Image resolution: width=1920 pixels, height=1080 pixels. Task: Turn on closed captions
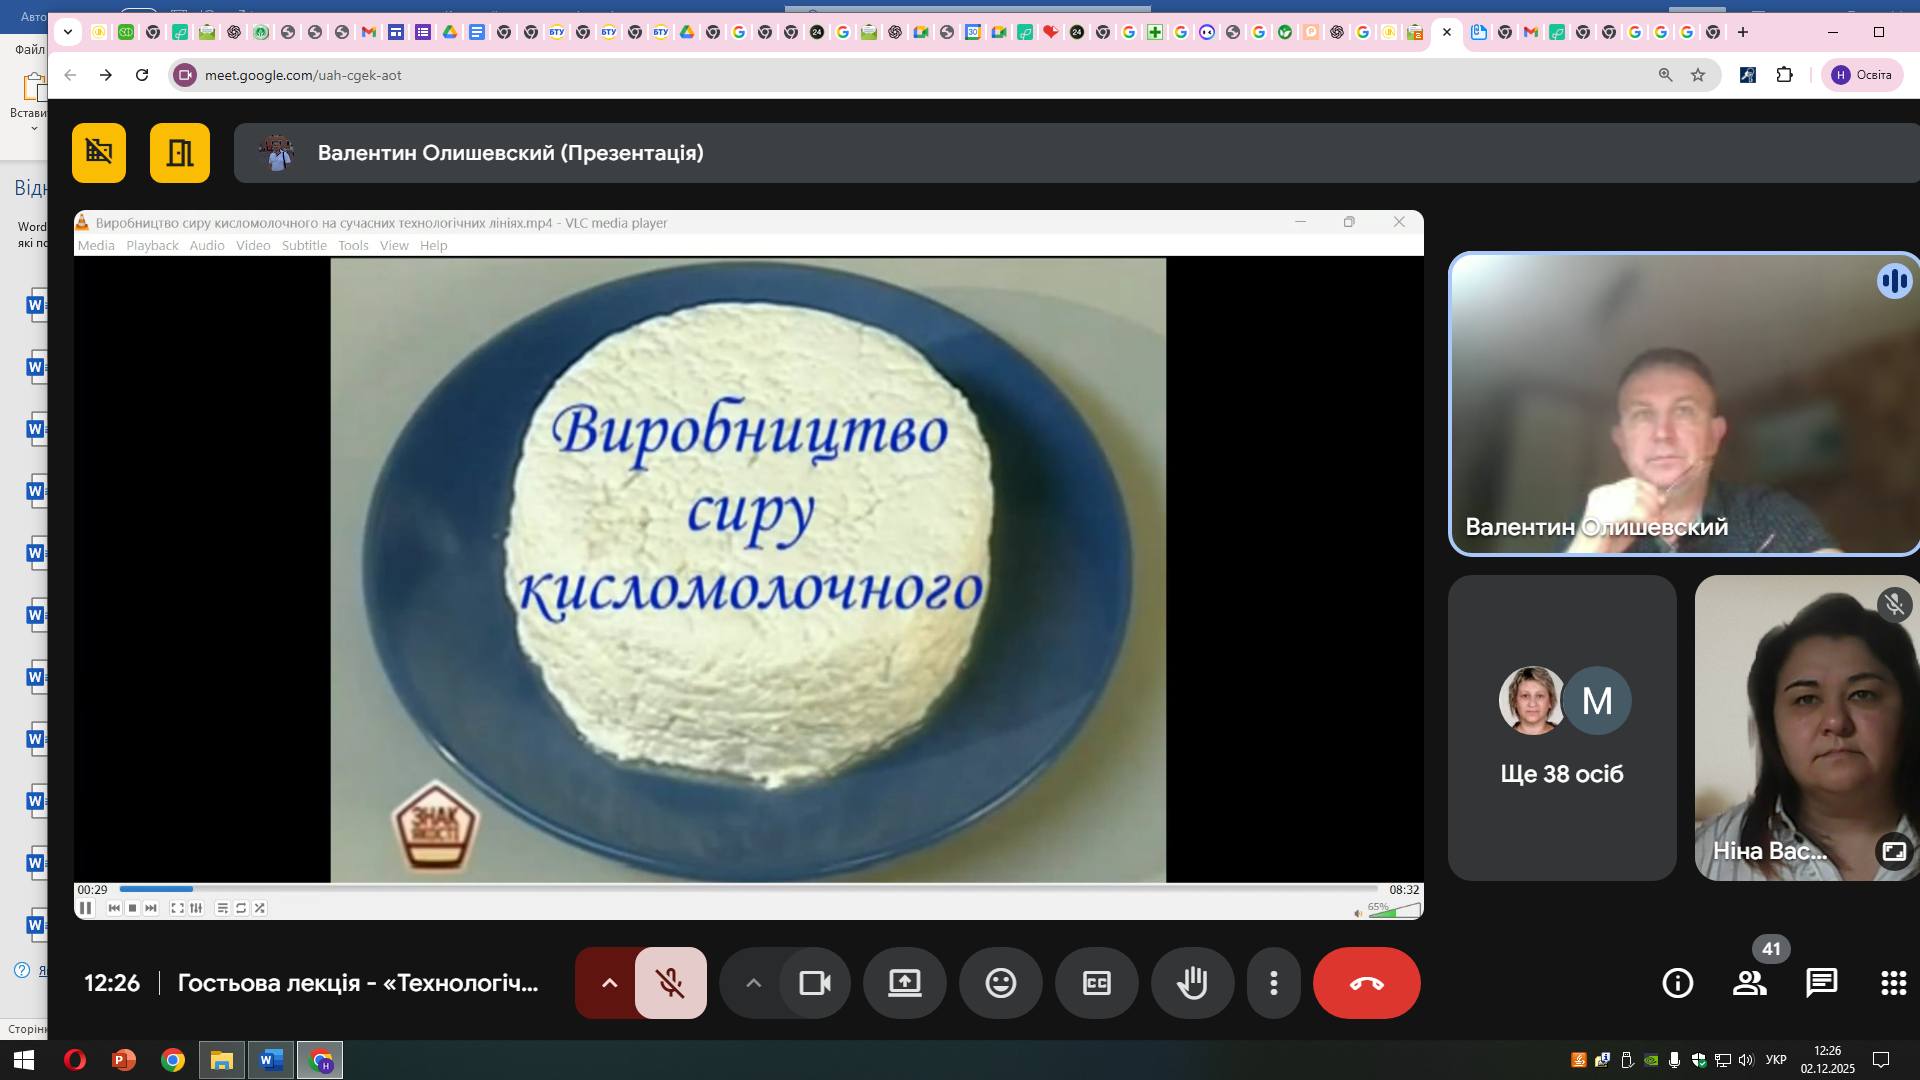1096,983
